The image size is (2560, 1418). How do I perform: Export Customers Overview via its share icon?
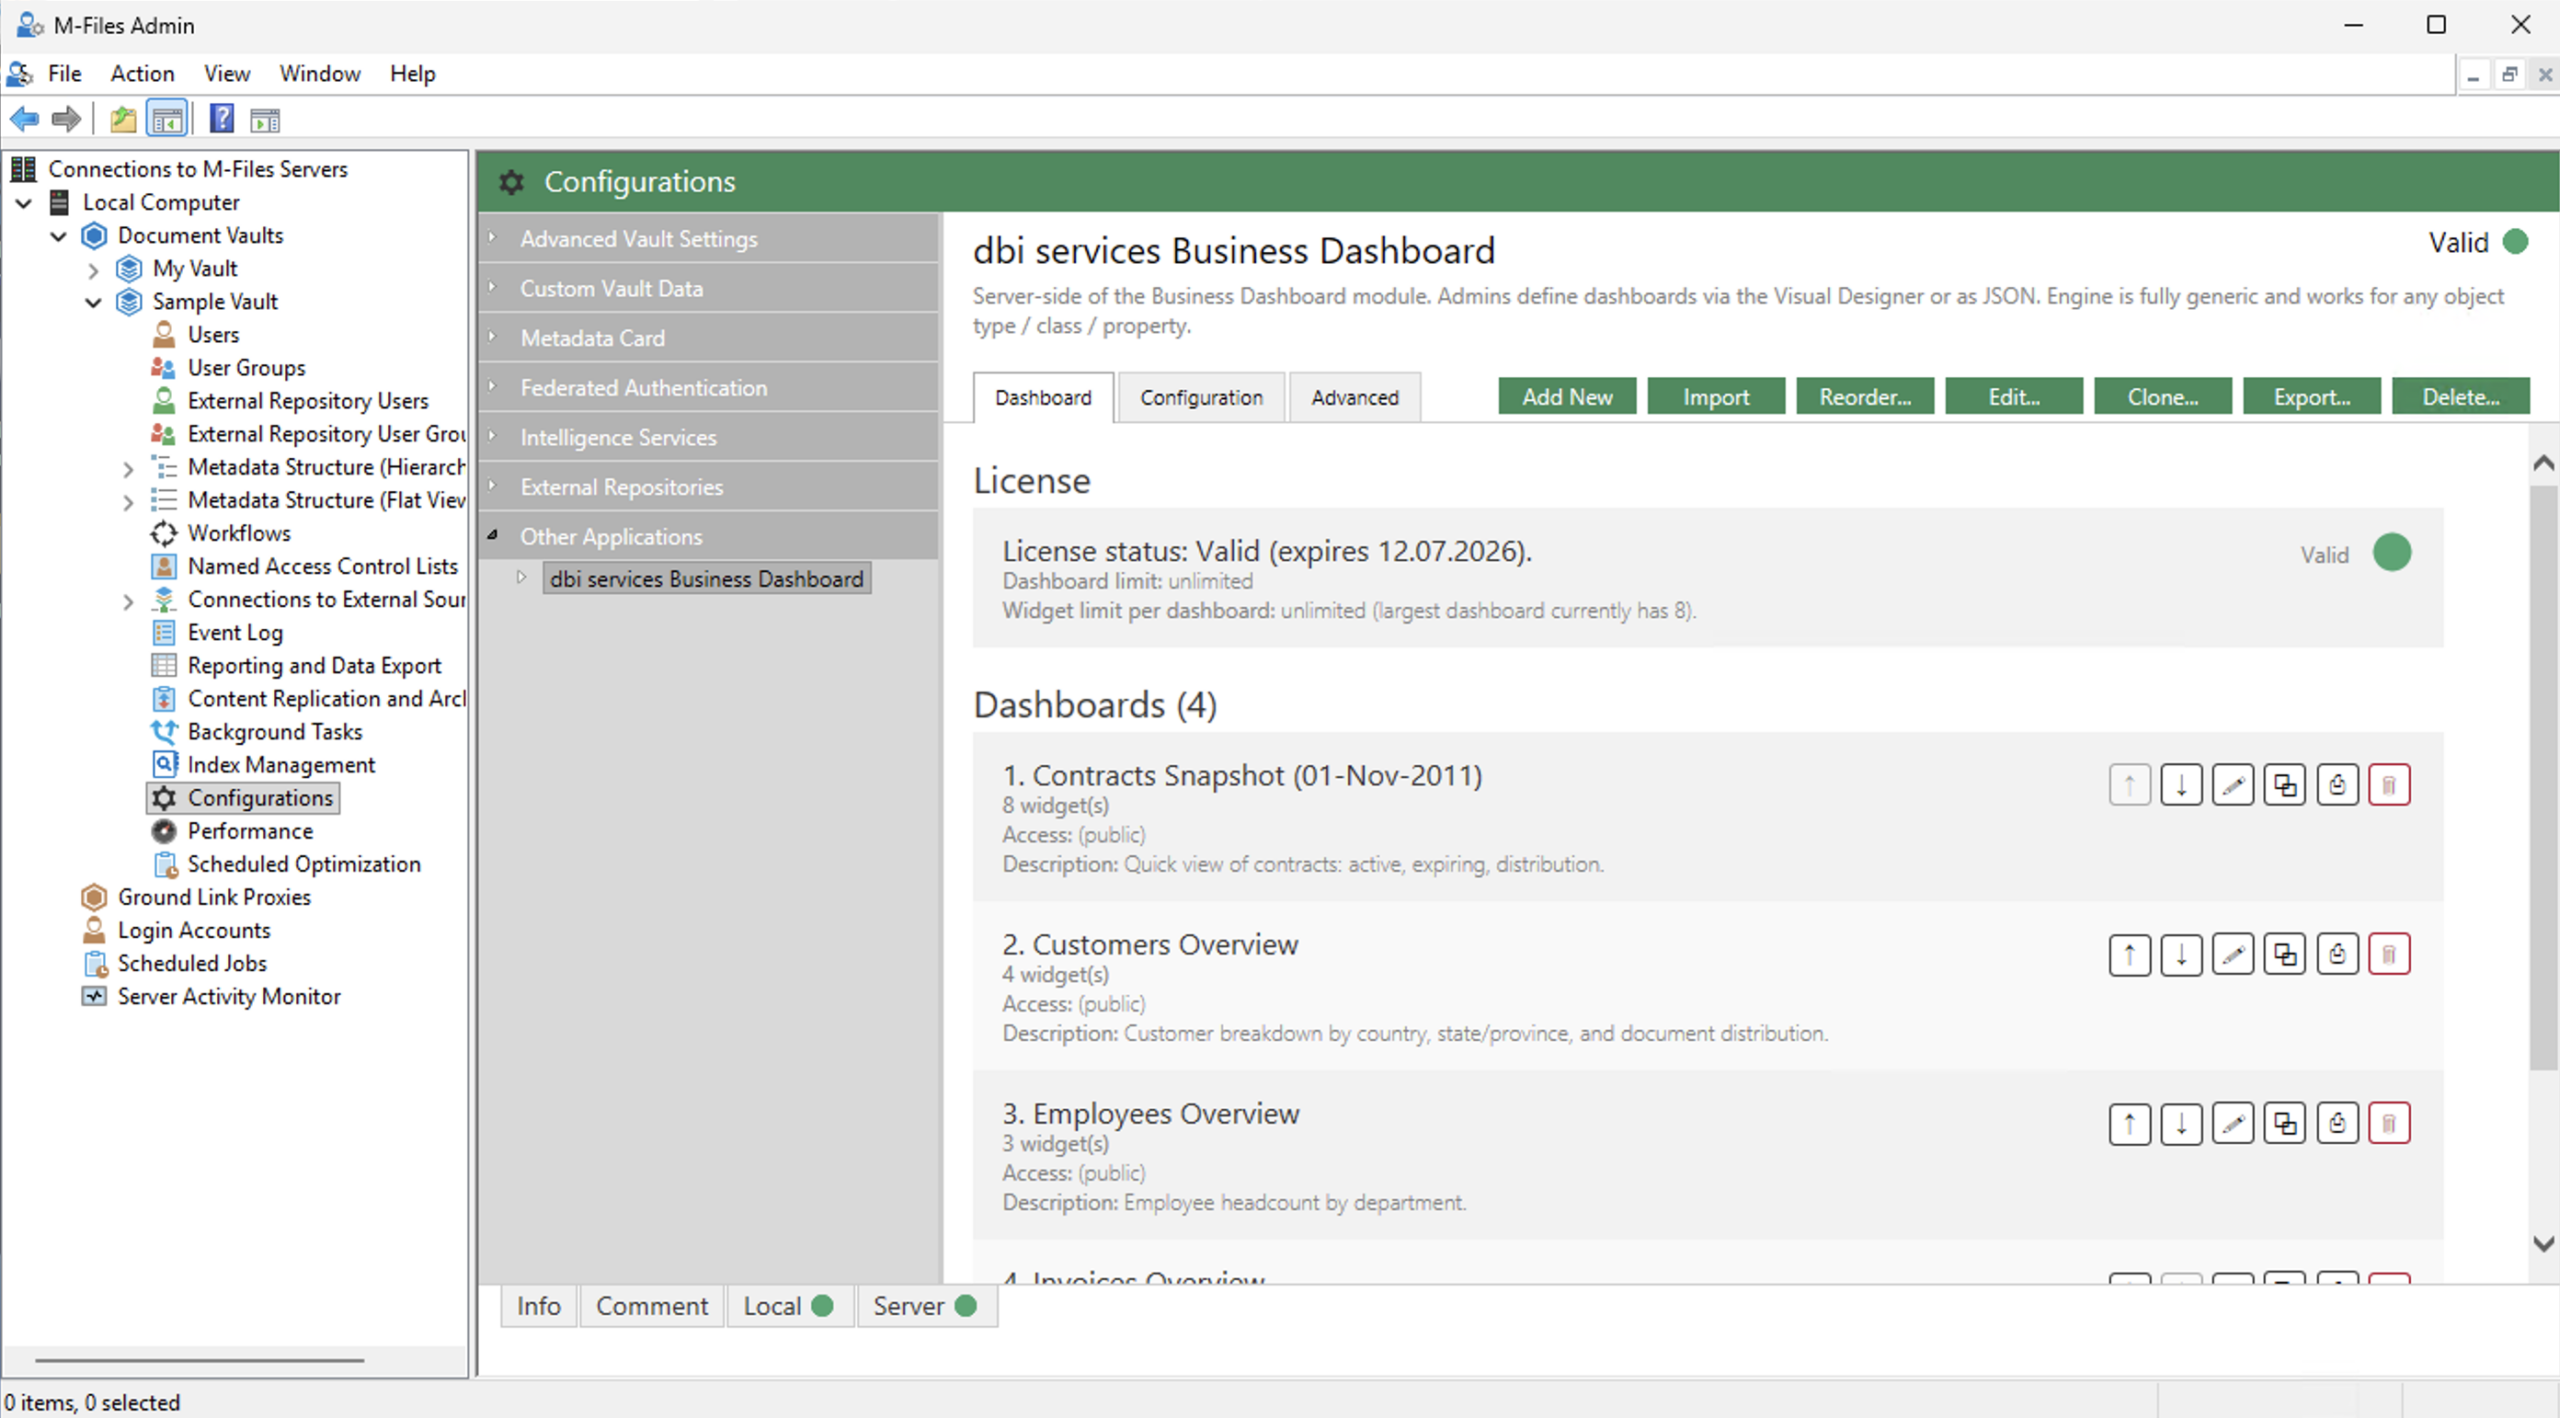click(x=2337, y=954)
